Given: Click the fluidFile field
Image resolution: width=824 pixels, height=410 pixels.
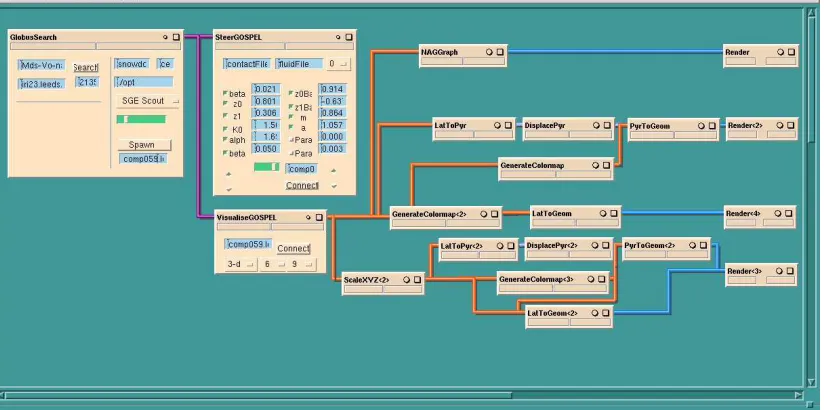Looking at the screenshot, I should pos(299,64).
